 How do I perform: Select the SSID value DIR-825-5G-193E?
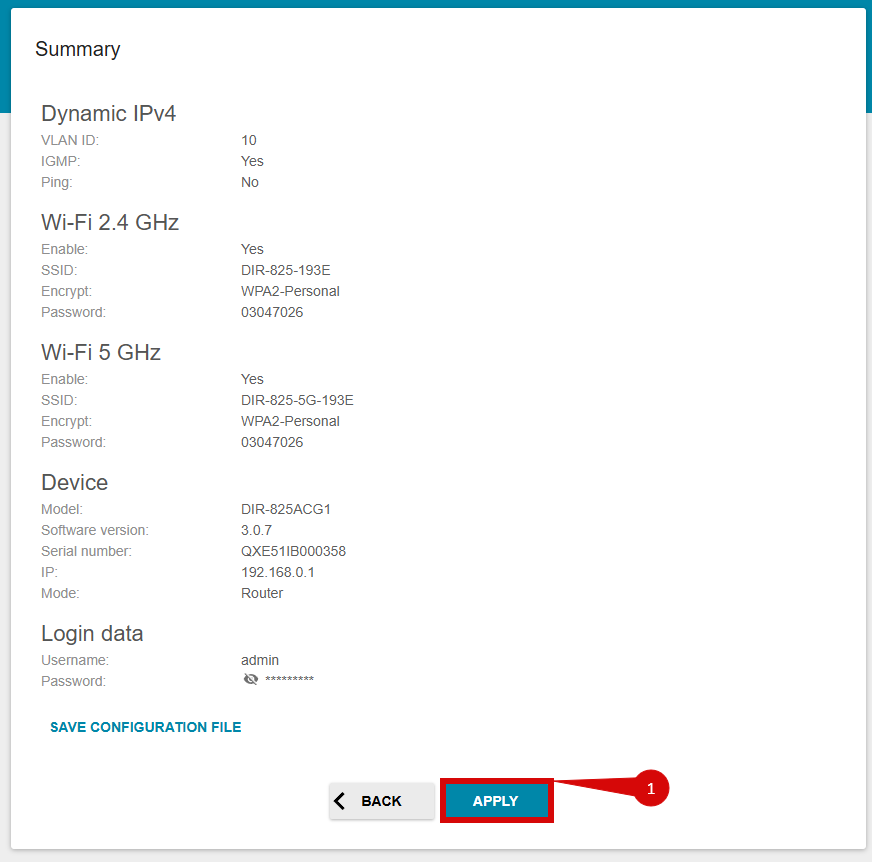(x=297, y=400)
